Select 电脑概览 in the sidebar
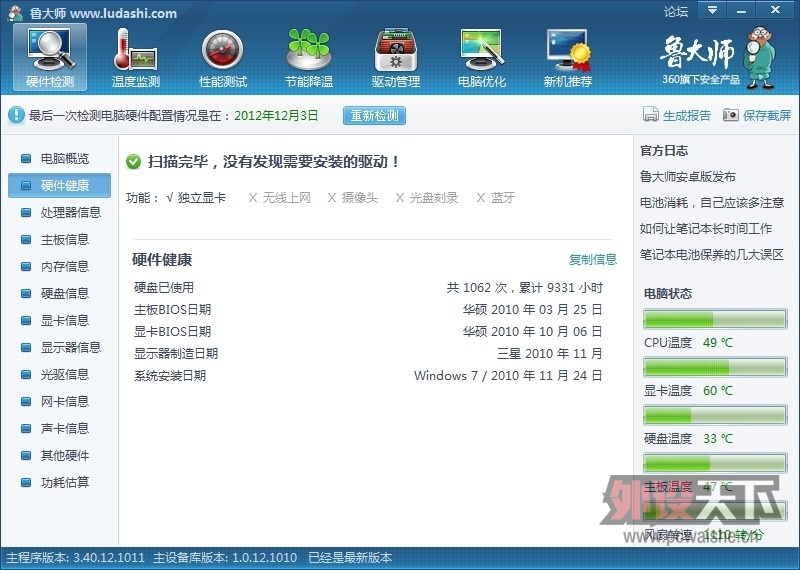This screenshot has height=570, width=800. click(65, 158)
